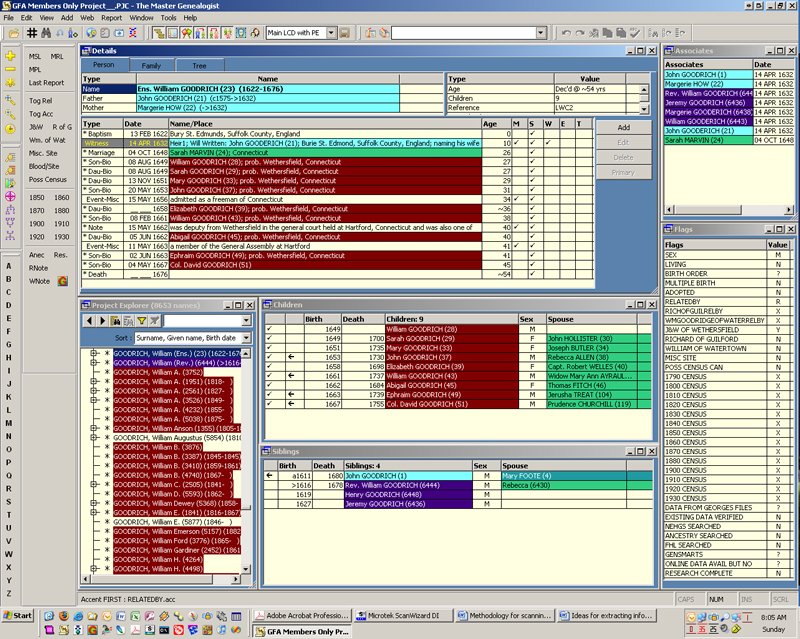The width and height of the screenshot is (800, 639).
Task: Click the Project Explorer vertical scrollbar track
Action: tap(246, 461)
